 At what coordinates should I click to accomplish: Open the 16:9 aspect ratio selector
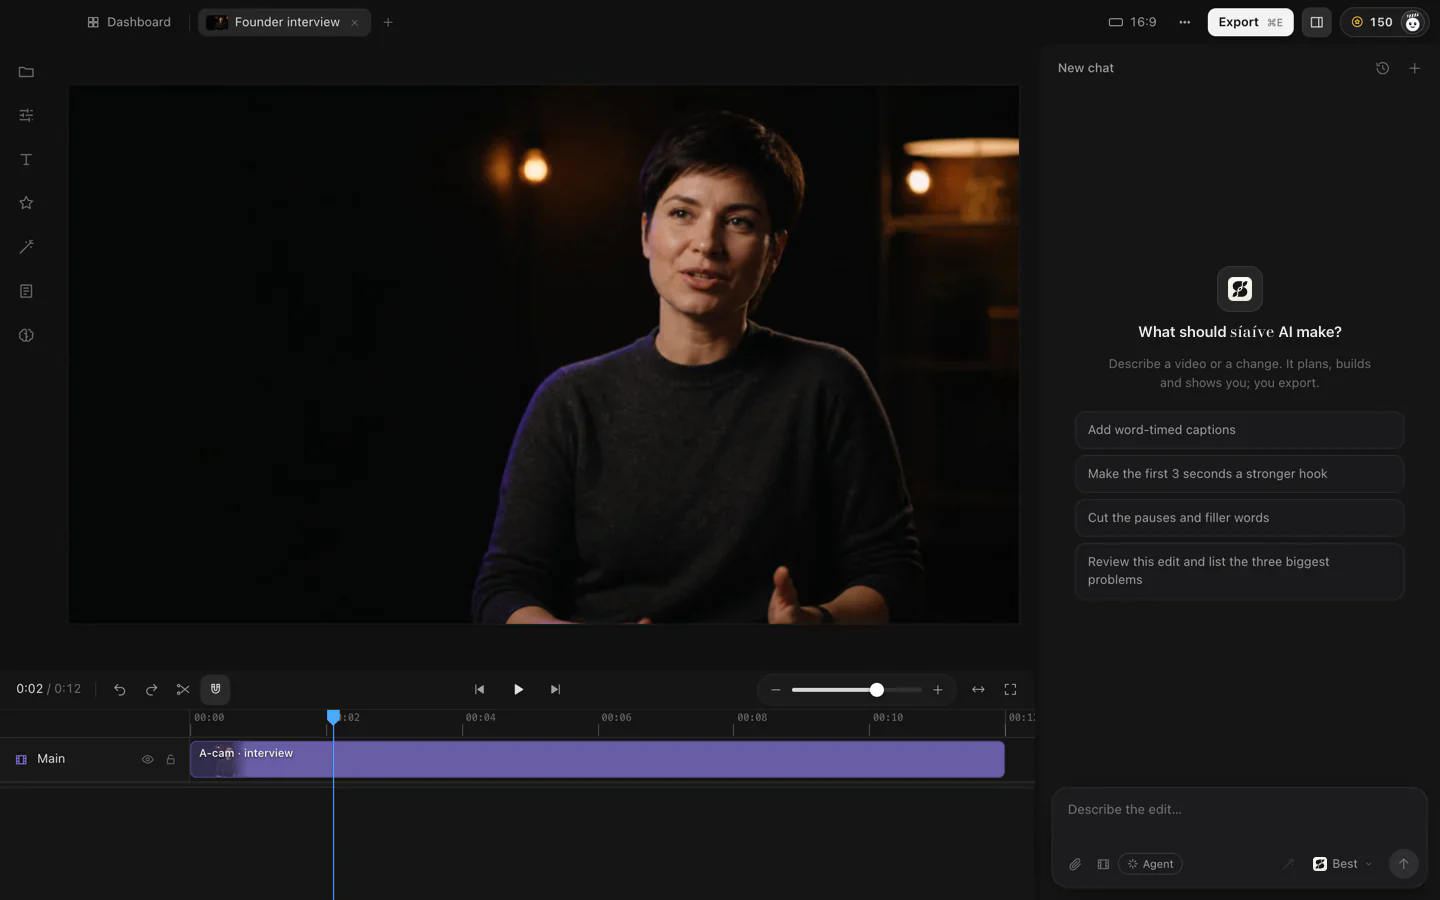[x=1132, y=22]
